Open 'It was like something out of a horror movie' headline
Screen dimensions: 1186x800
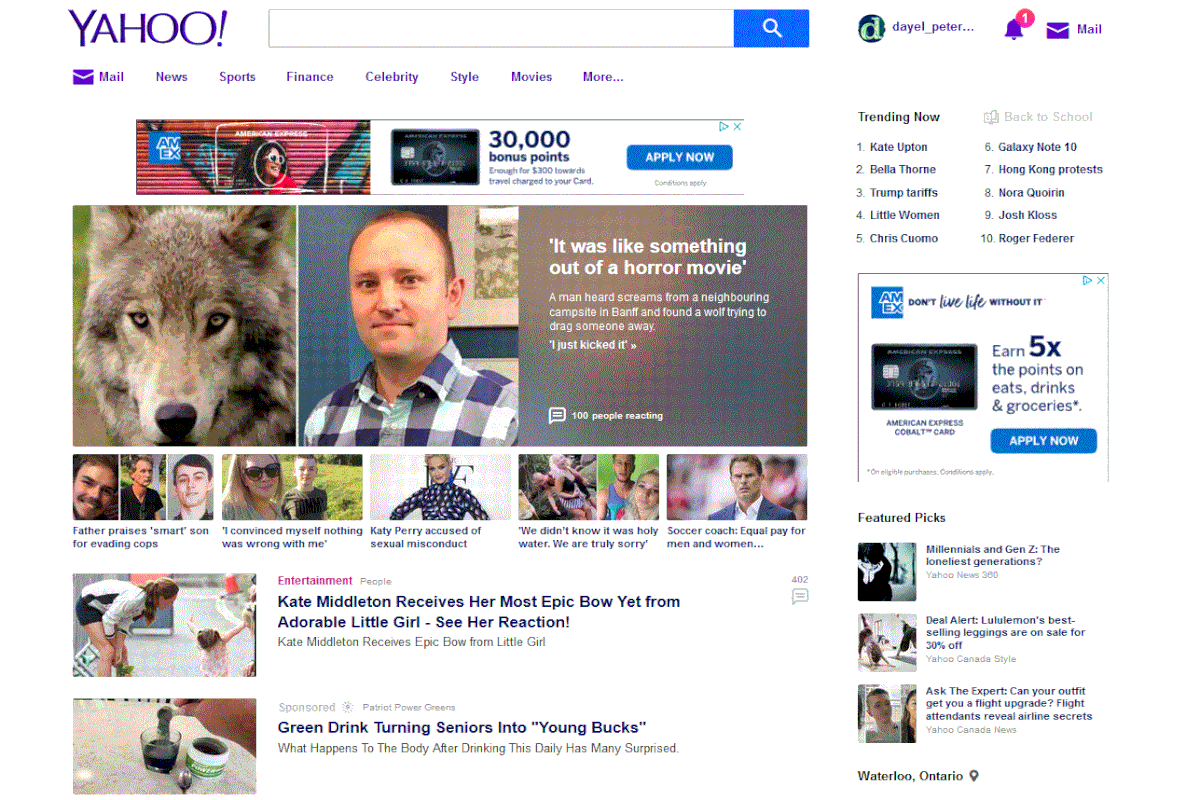647,257
